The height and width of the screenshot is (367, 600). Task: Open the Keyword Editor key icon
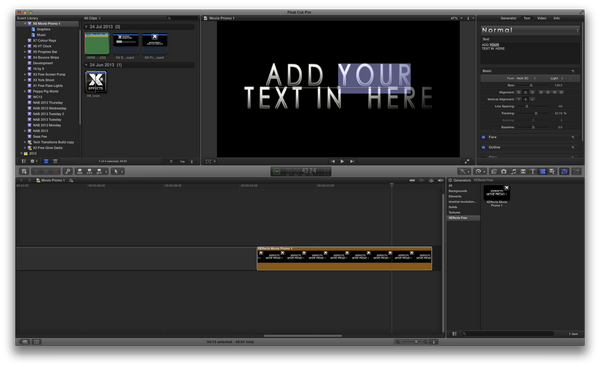pyautogui.click(x=68, y=171)
